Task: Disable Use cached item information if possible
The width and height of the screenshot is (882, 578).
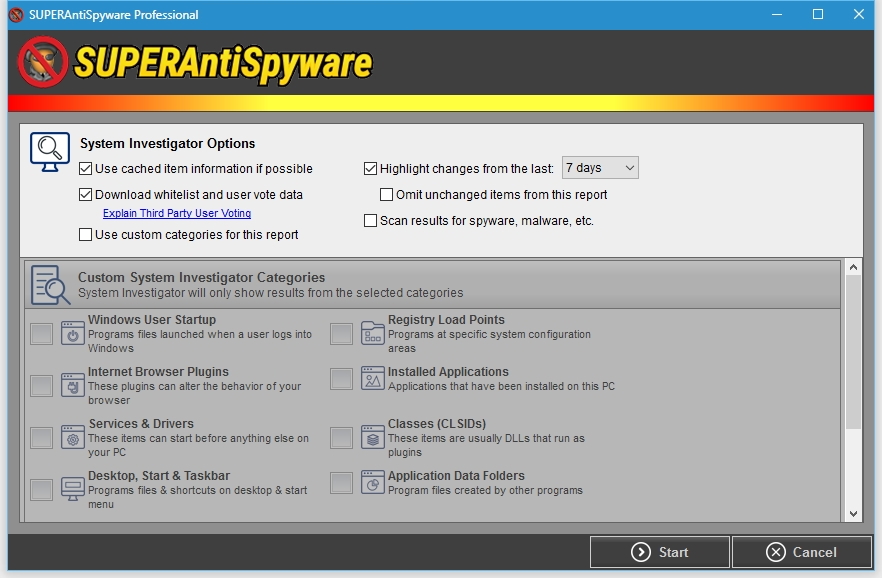Action: click(x=86, y=169)
